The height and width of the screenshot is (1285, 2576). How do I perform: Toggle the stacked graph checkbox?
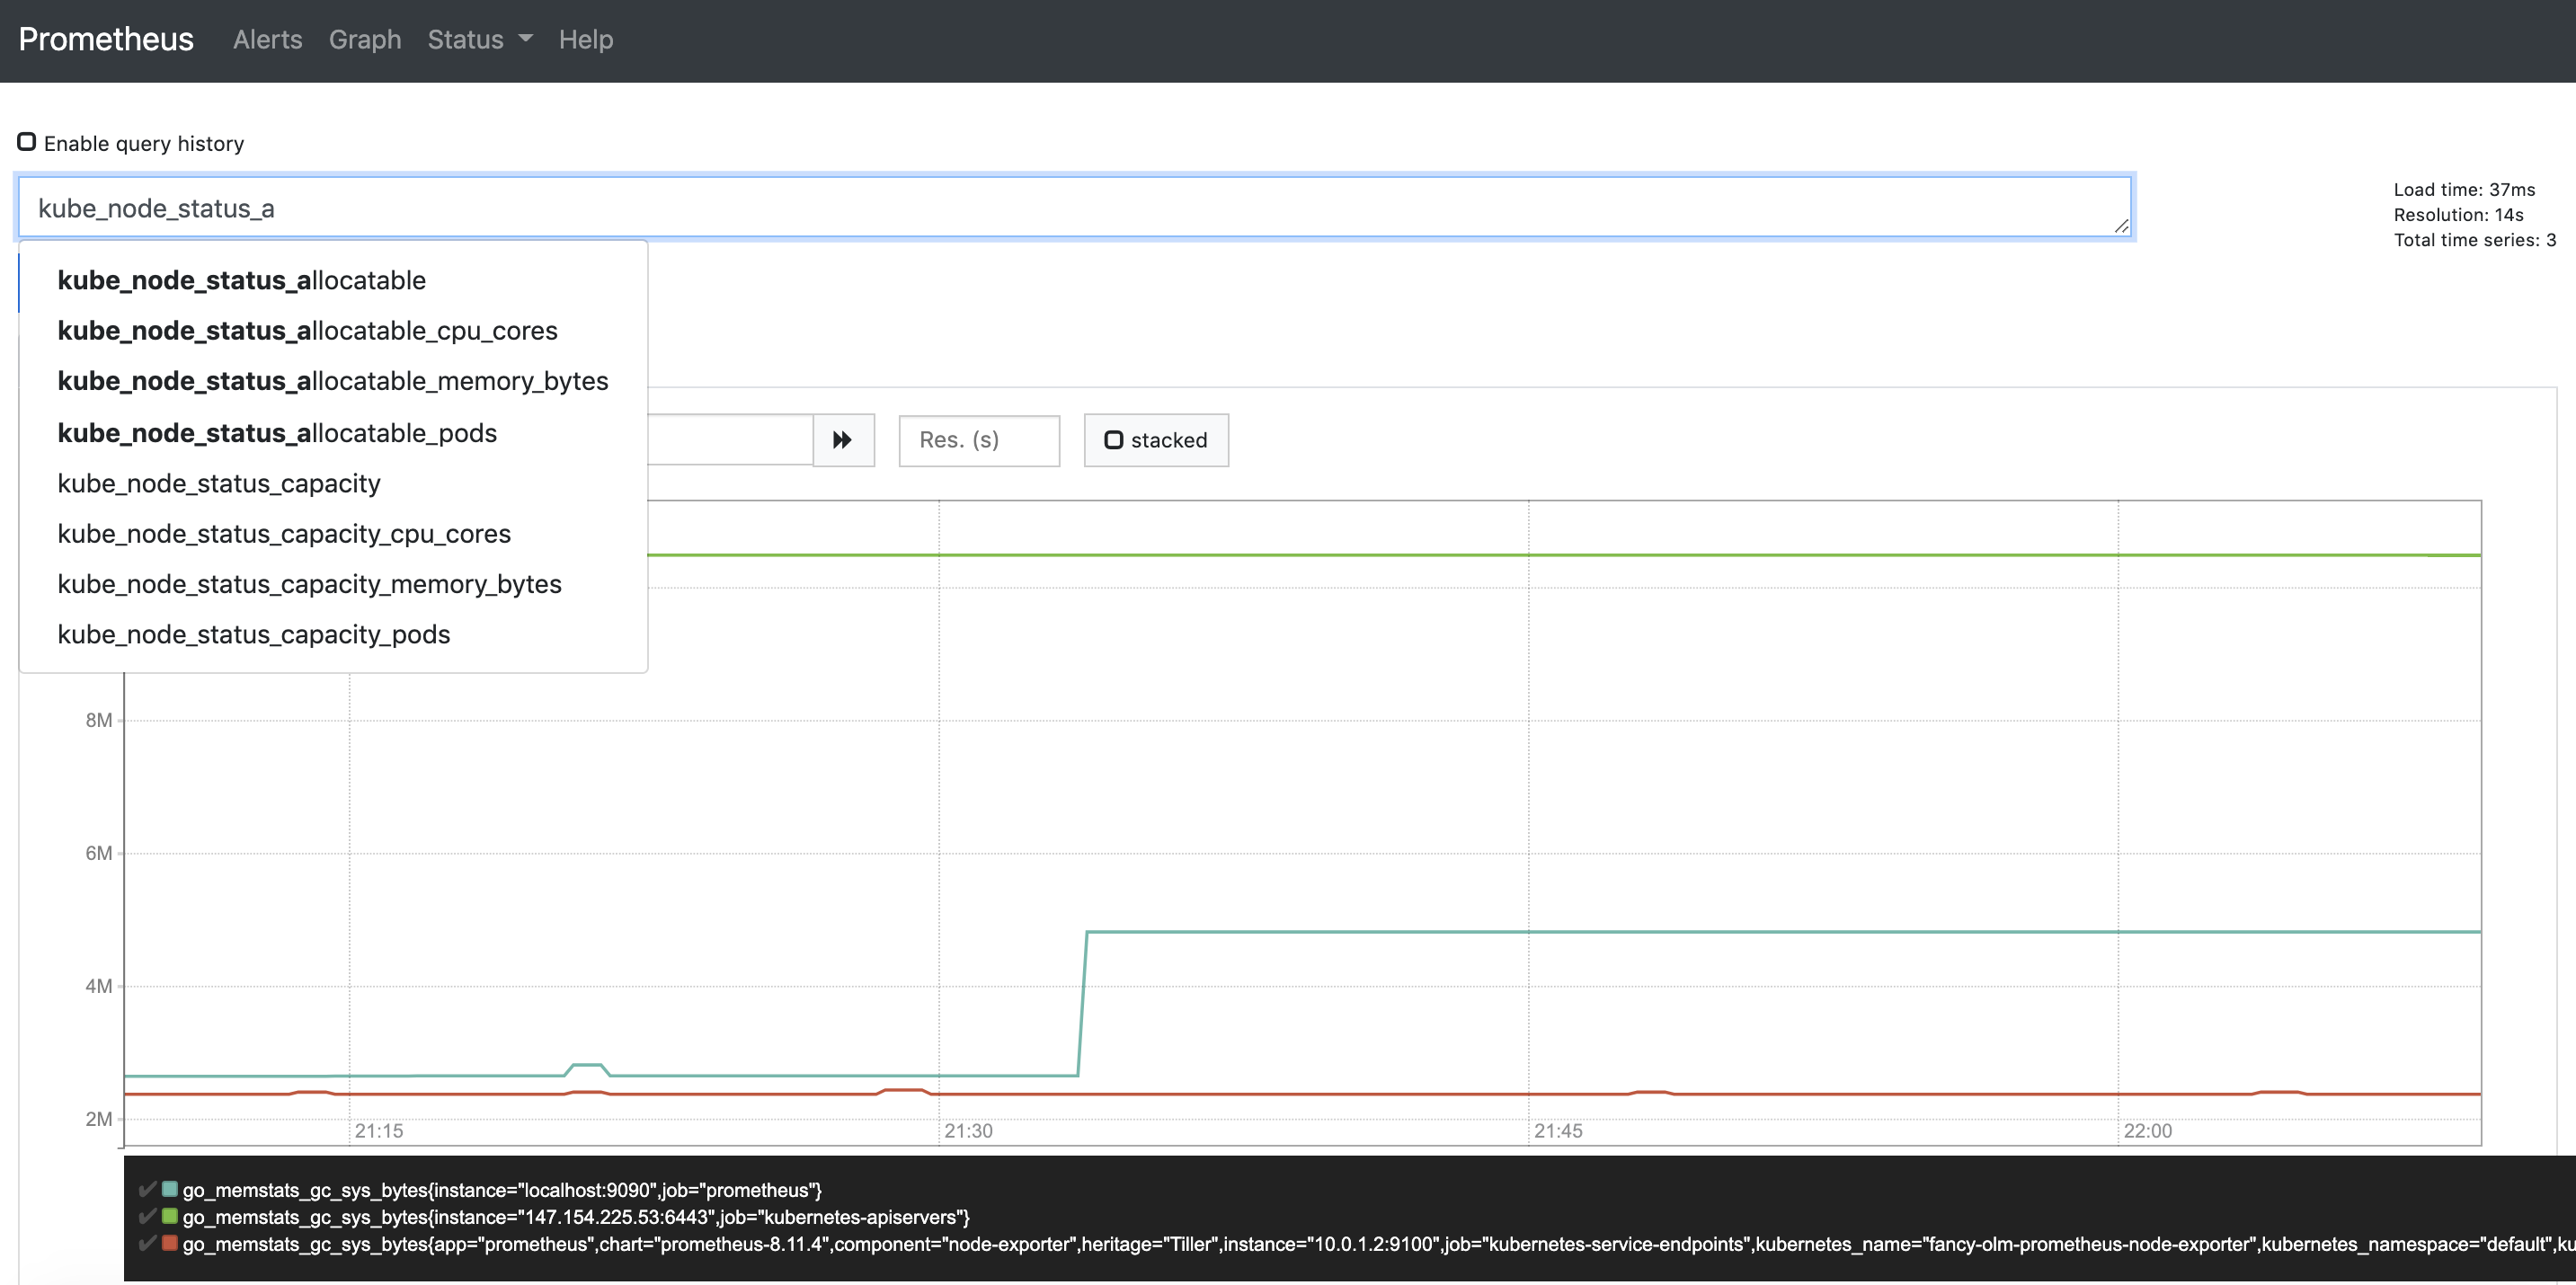click(1113, 440)
